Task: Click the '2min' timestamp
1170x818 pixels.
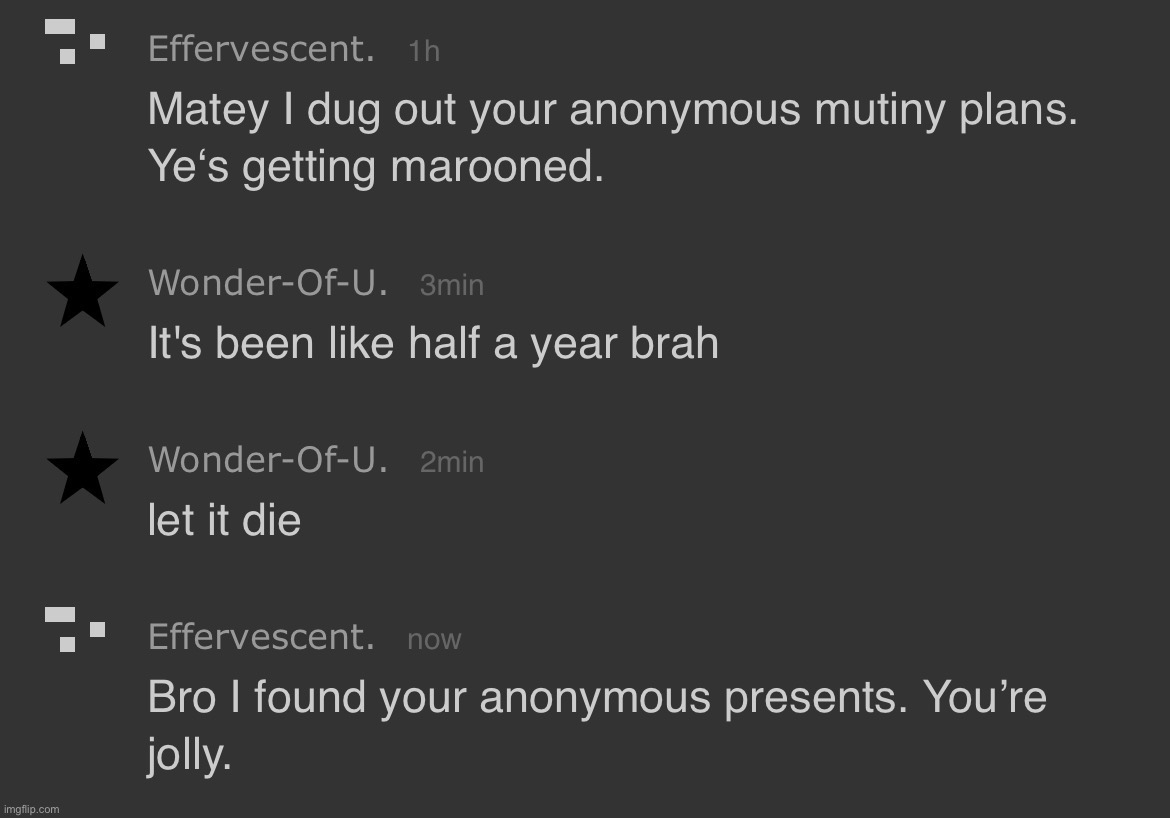Action: coord(452,462)
